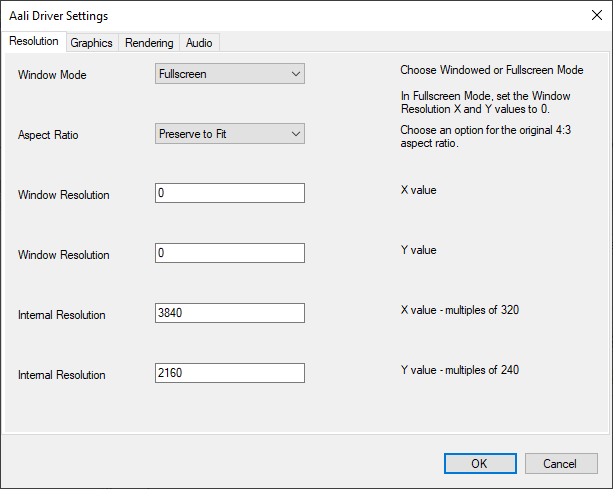Click the Resolution tab
613x489 pixels.
pos(34,41)
